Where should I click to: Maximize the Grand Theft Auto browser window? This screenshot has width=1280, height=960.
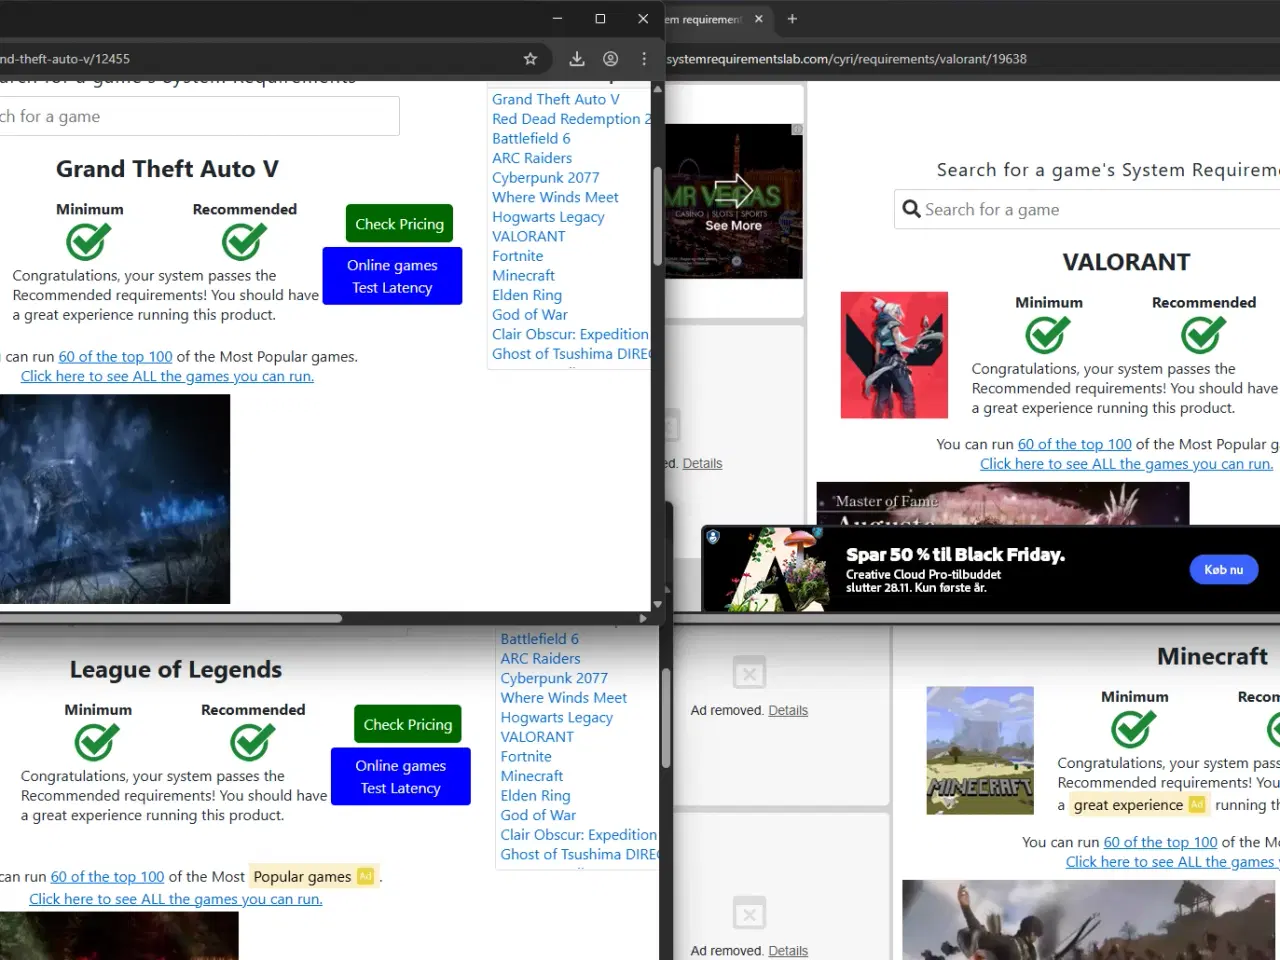click(600, 19)
